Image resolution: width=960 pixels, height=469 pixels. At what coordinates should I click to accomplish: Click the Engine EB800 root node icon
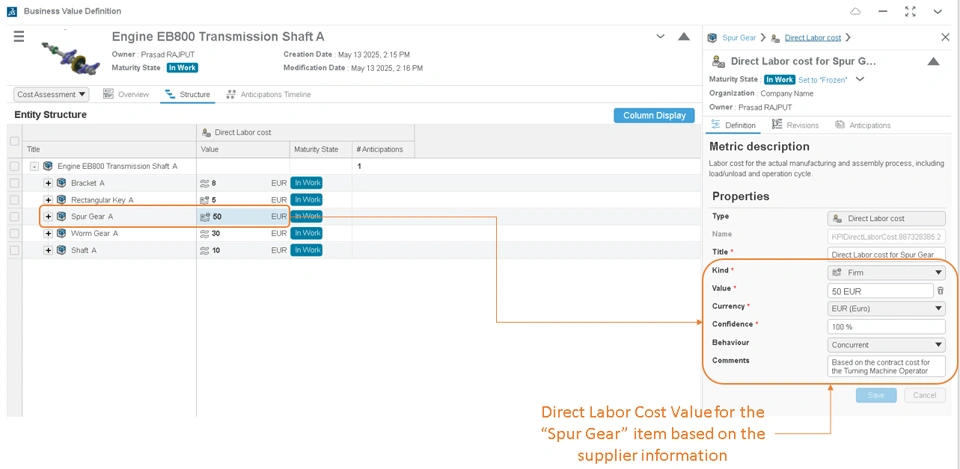(x=48, y=166)
